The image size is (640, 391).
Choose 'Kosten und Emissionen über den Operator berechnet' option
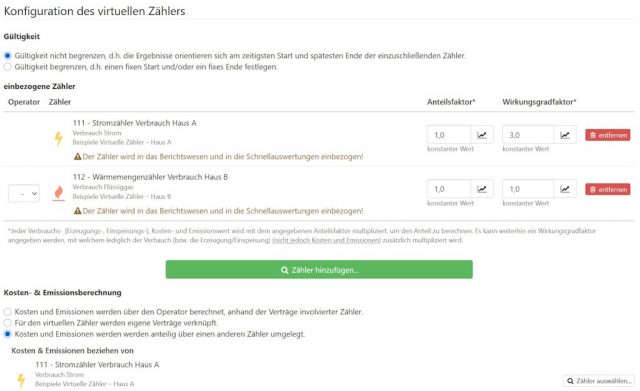point(7,312)
